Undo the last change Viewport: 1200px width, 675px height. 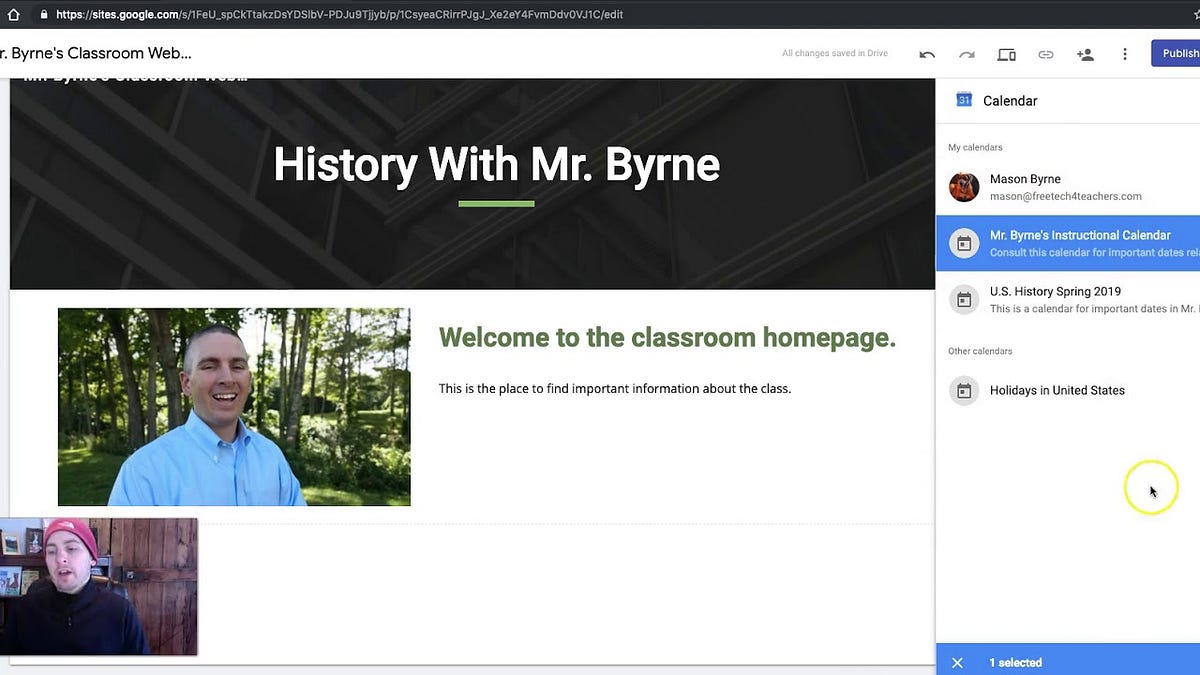tap(926, 53)
